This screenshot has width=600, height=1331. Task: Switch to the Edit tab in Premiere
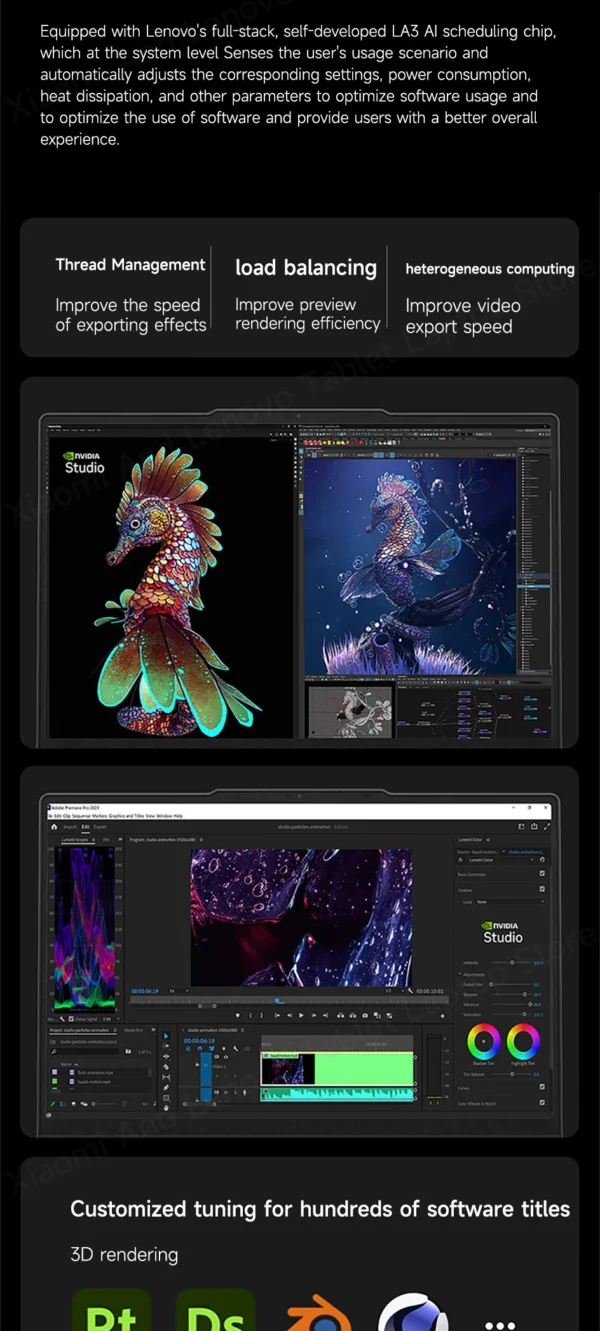pyautogui.click(x=85, y=827)
